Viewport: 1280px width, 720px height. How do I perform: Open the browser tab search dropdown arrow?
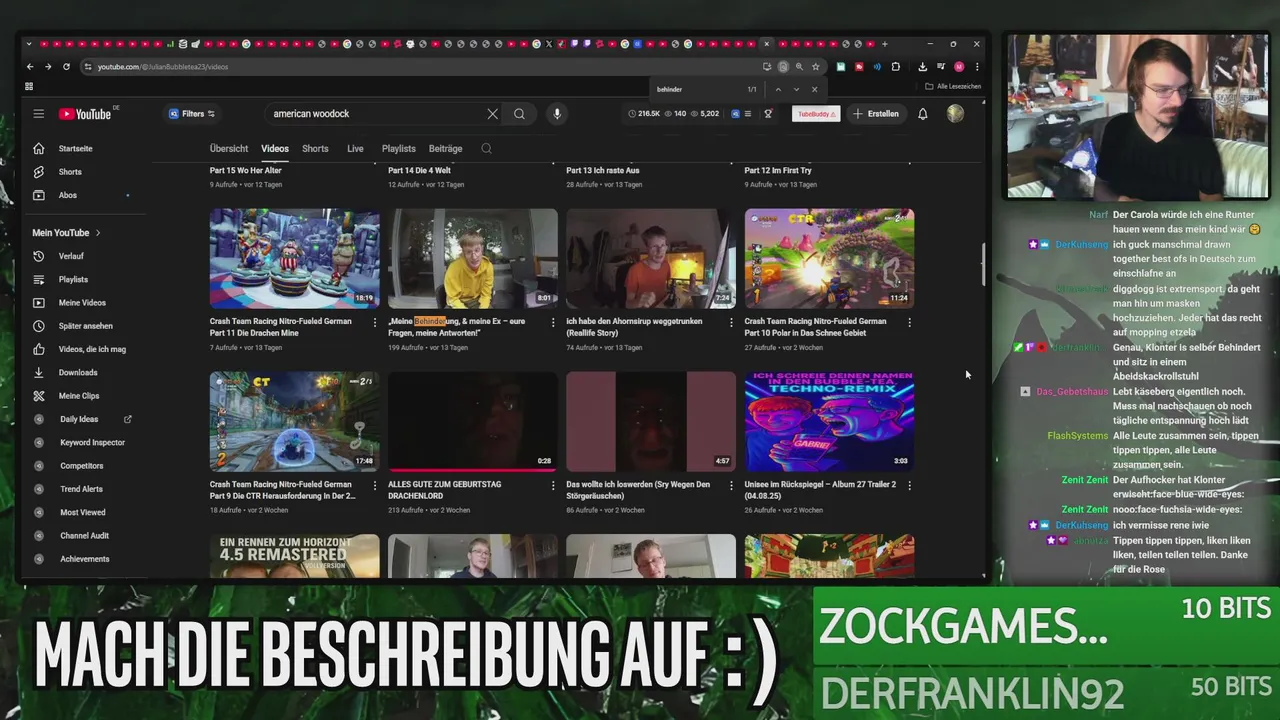click(x=29, y=44)
